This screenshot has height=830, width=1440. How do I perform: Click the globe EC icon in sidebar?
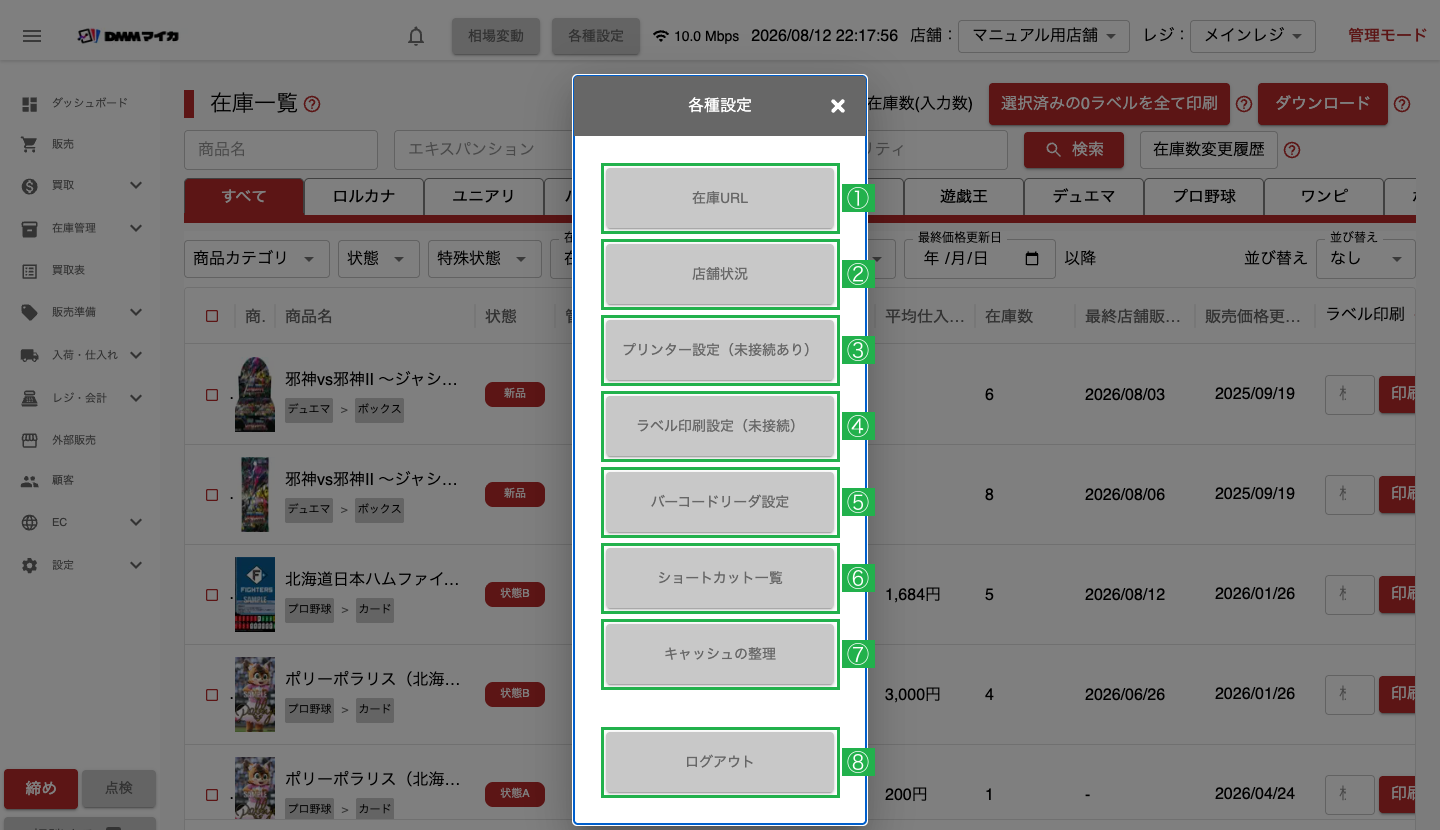click(x=30, y=522)
